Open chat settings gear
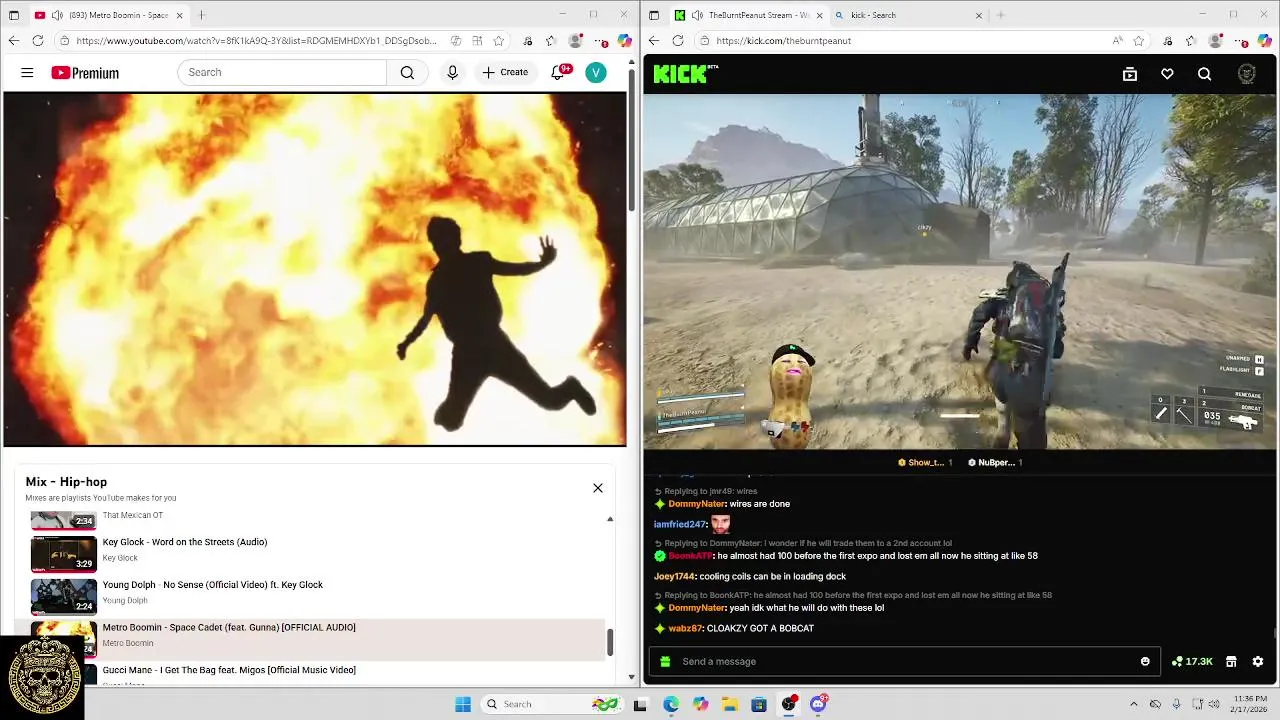 click(x=1258, y=661)
